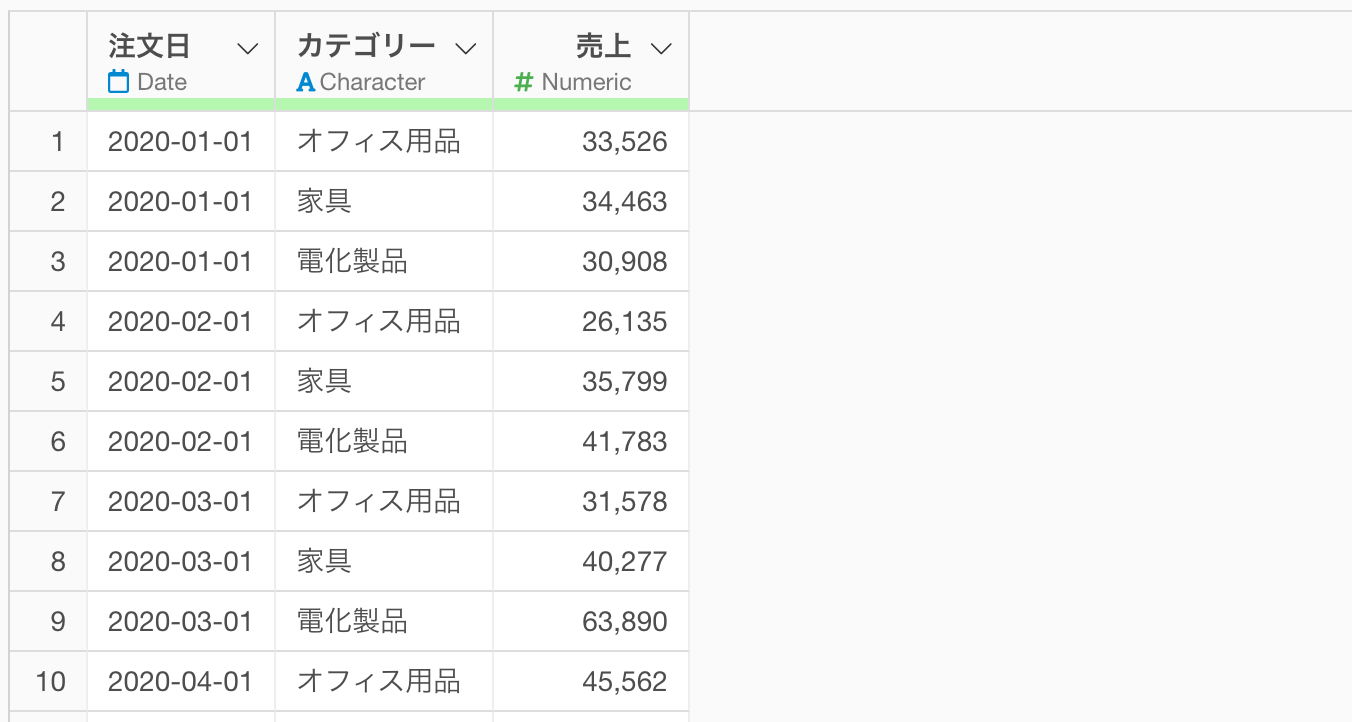The width and height of the screenshot is (1352, 722).
Task: Click the Numeric hash type icon
Action: (x=523, y=82)
